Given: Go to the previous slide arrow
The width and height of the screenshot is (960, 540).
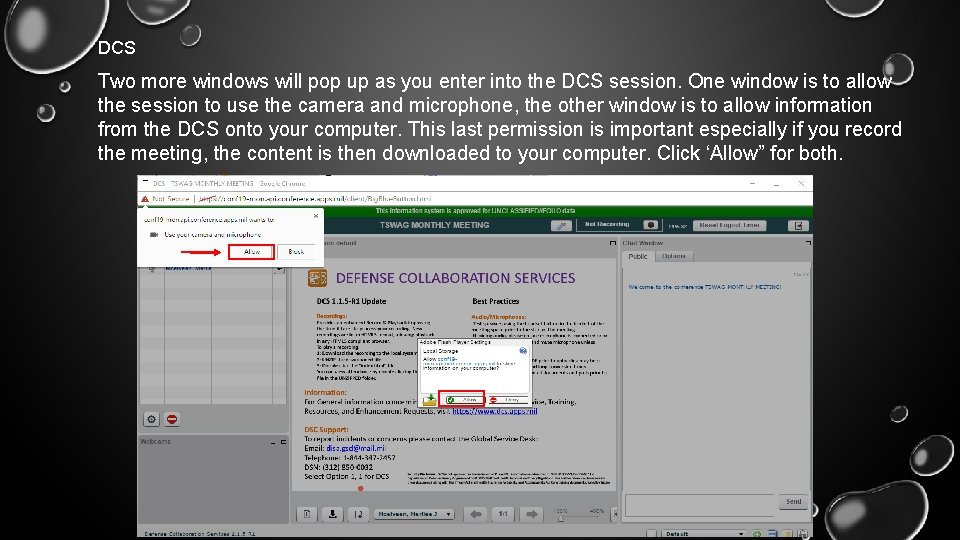Looking at the screenshot, I should (475, 514).
